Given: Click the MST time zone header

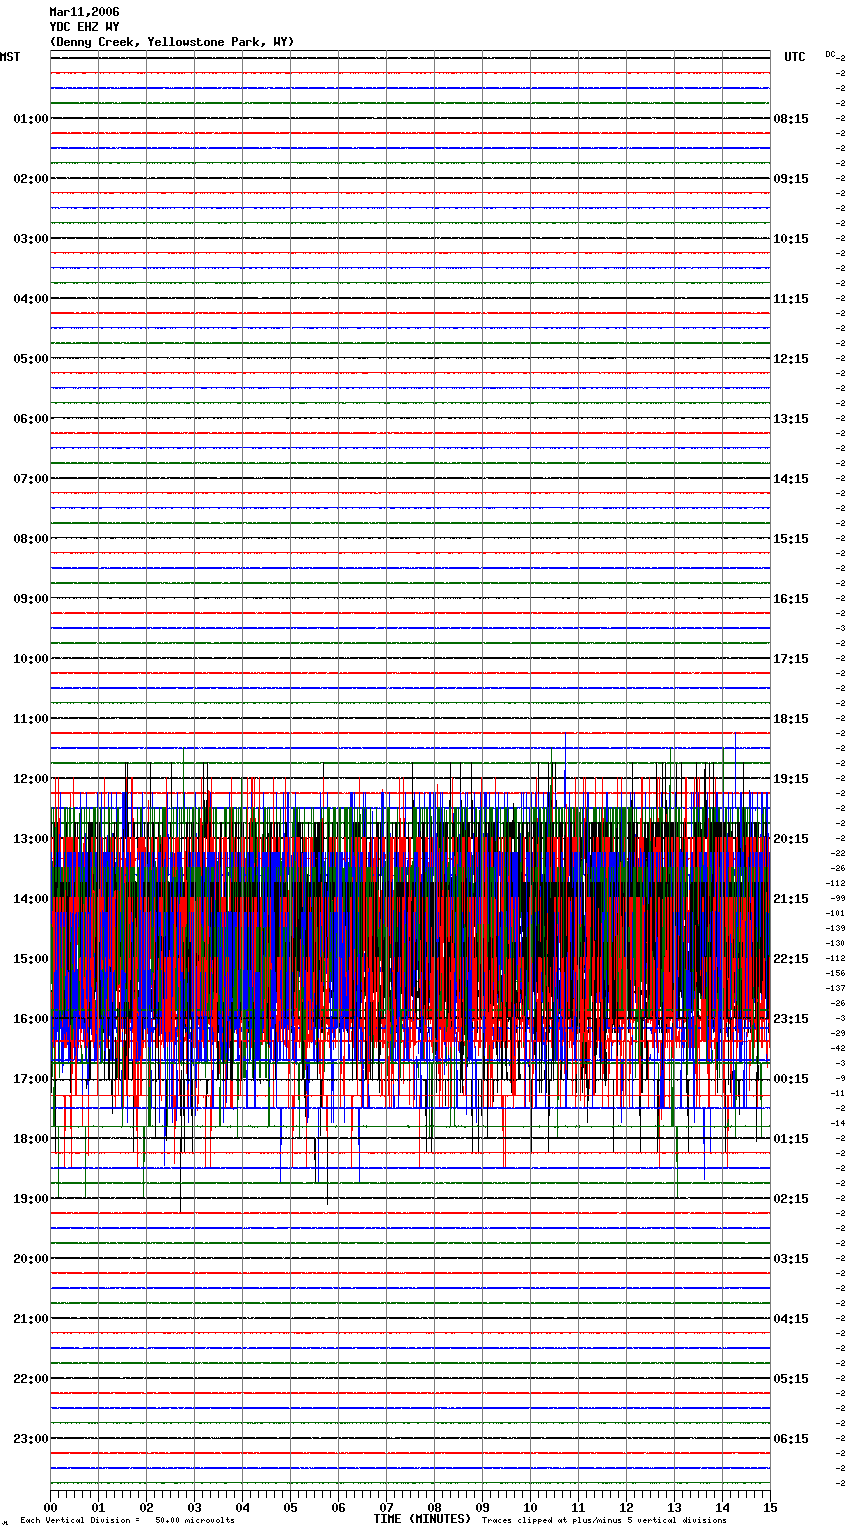Looking at the screenshot, I should tap(10, 57).
